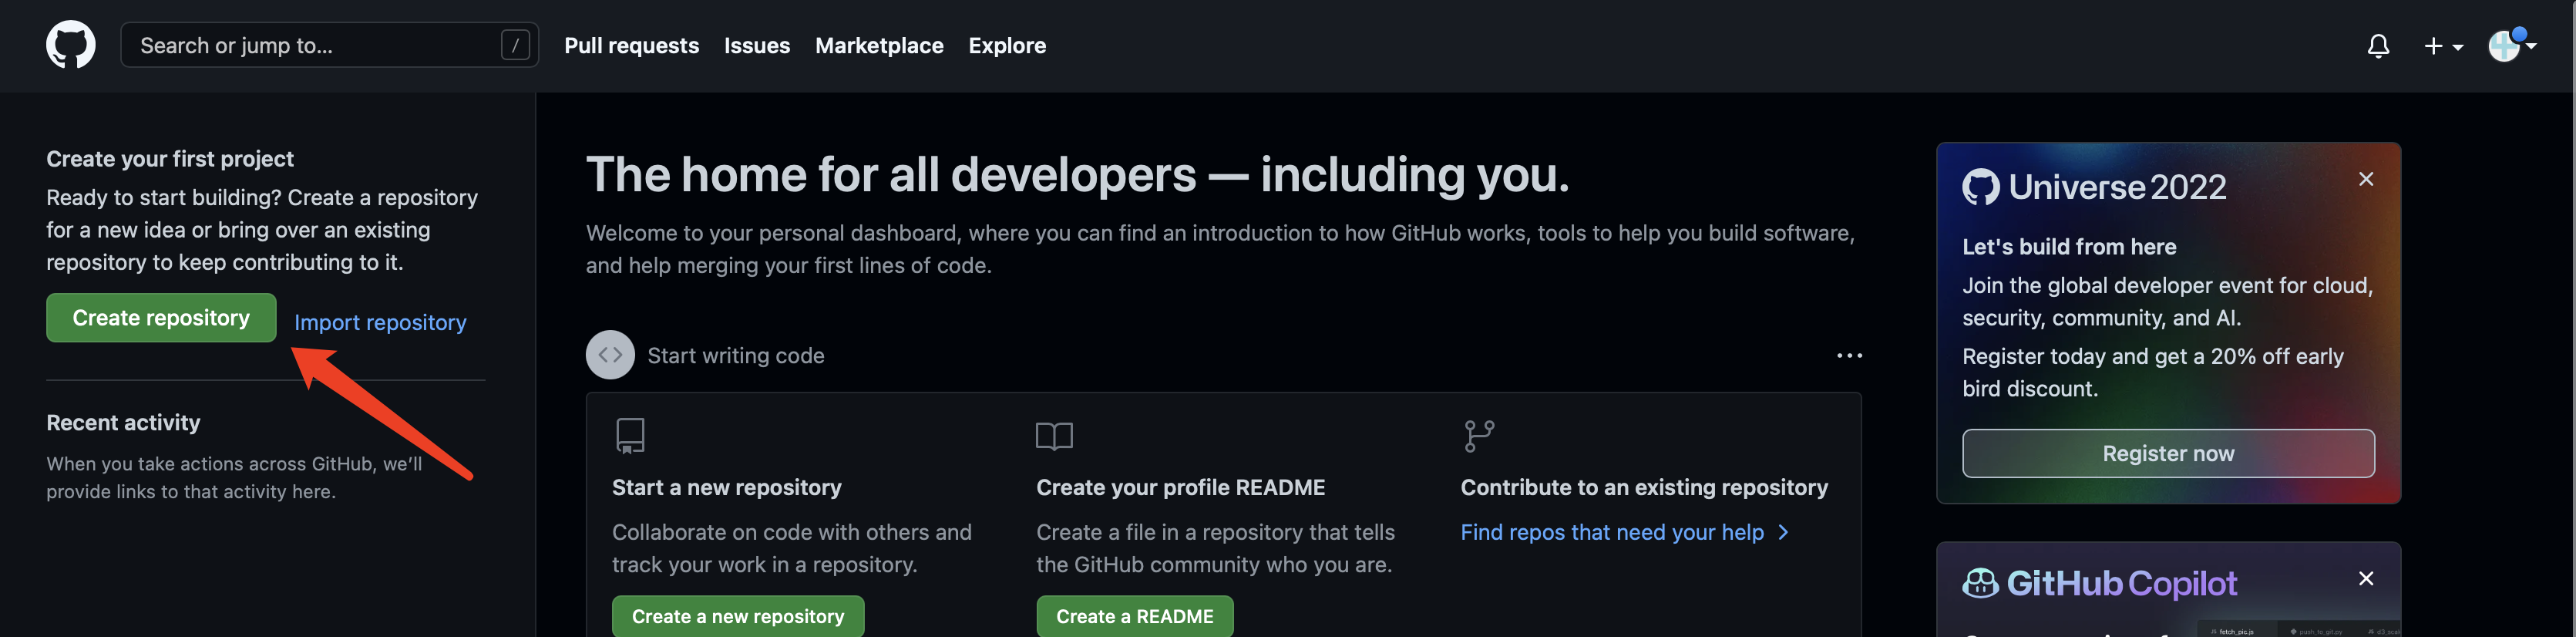The height and width of the screenshot is (637, 2576).
Task: Open the Explore page
Action: [x=1006, y=45]
